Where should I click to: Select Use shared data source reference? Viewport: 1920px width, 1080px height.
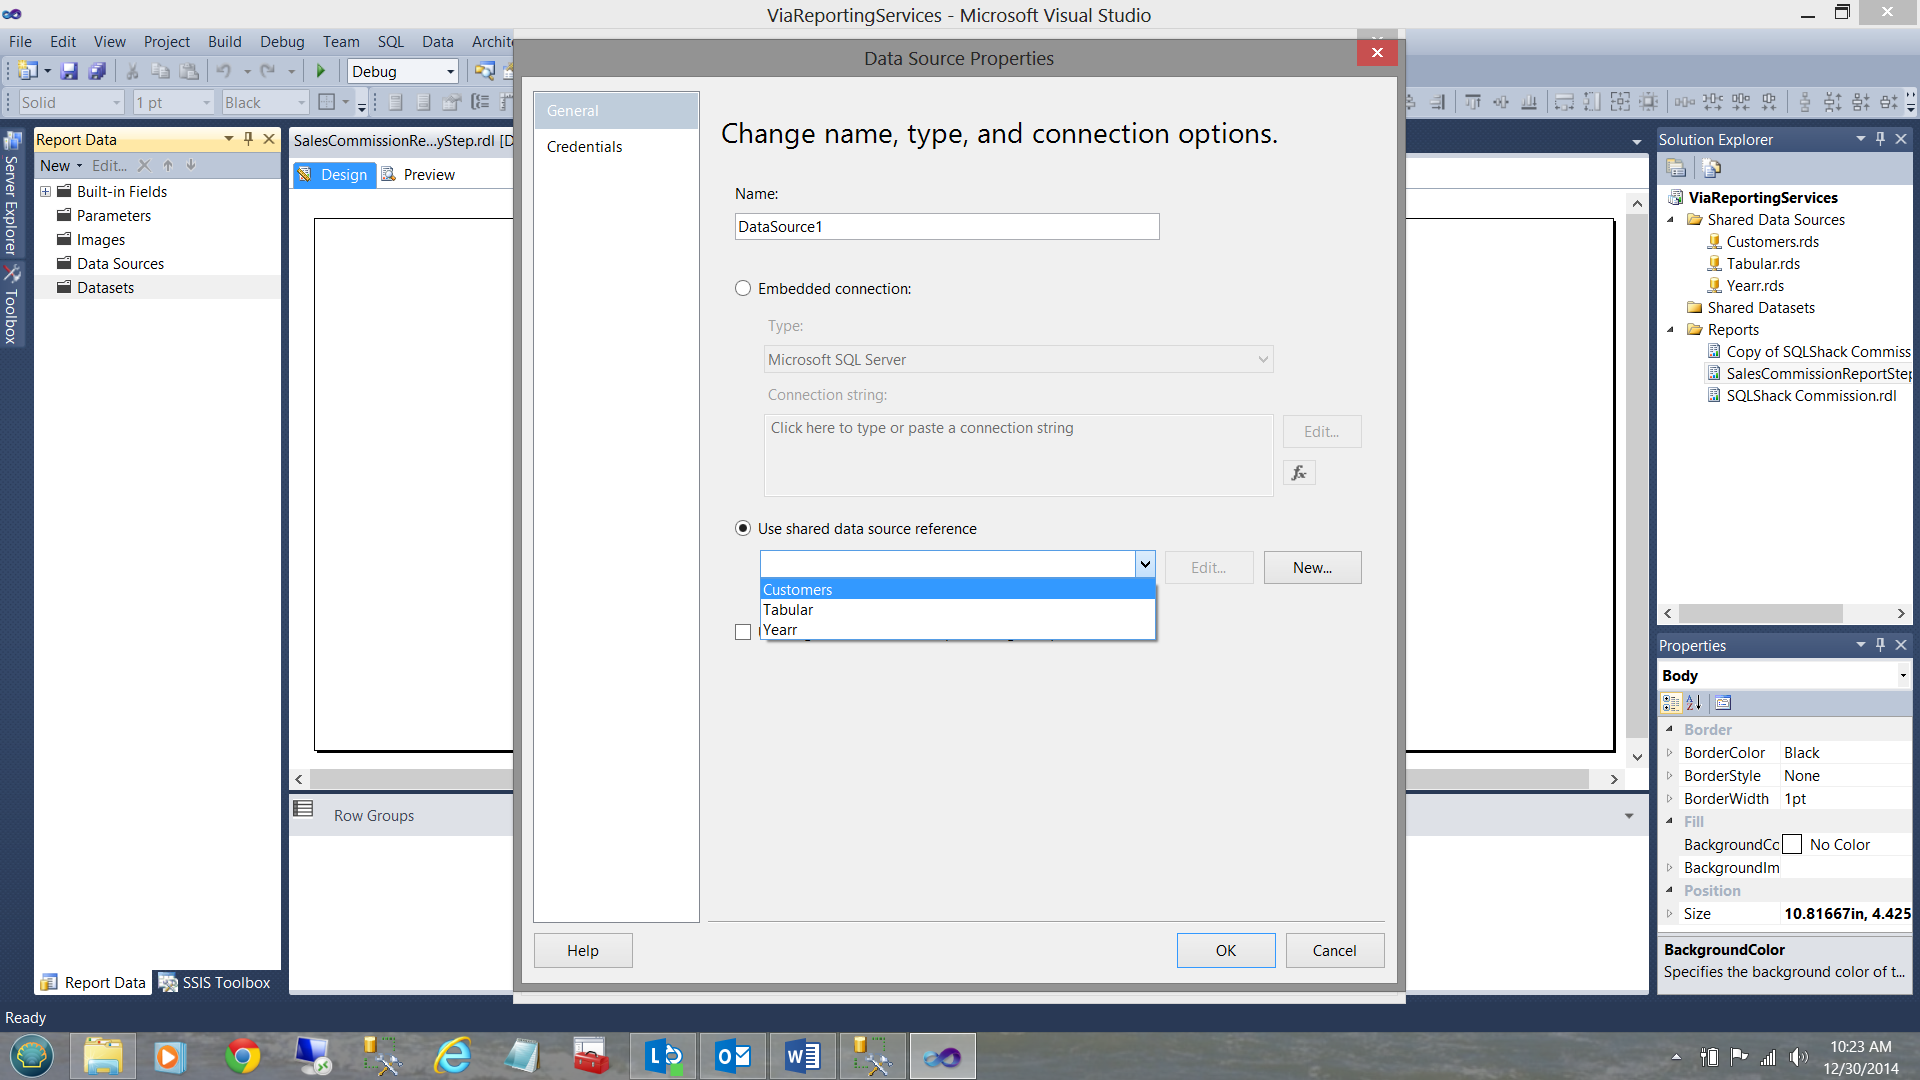743,529
